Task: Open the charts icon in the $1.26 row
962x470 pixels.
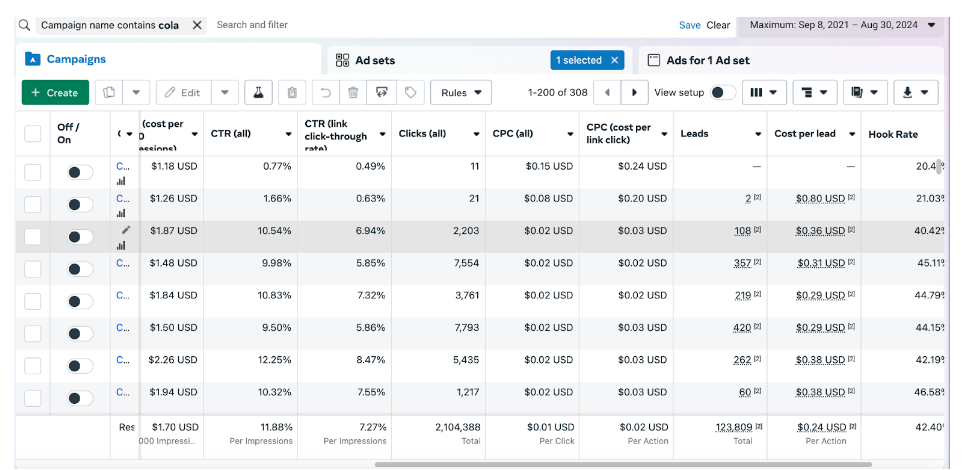Action: coord(121,214)
